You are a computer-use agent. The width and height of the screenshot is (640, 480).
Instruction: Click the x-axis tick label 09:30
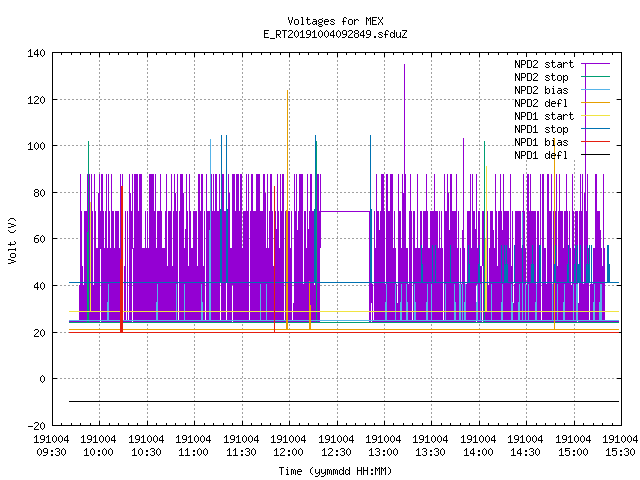[x=51, y=452]
